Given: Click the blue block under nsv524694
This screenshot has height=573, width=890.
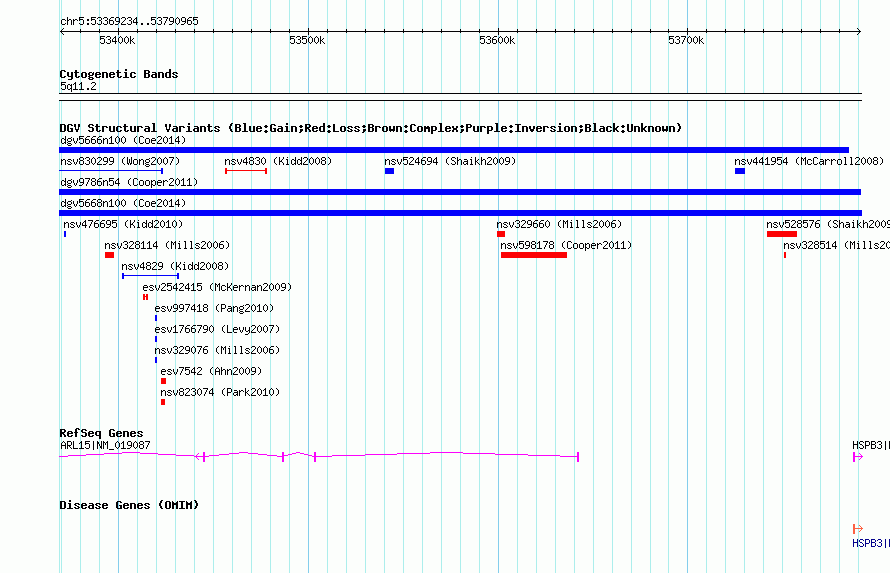Looking at the screenshot, I should click(x=389, y=171).
